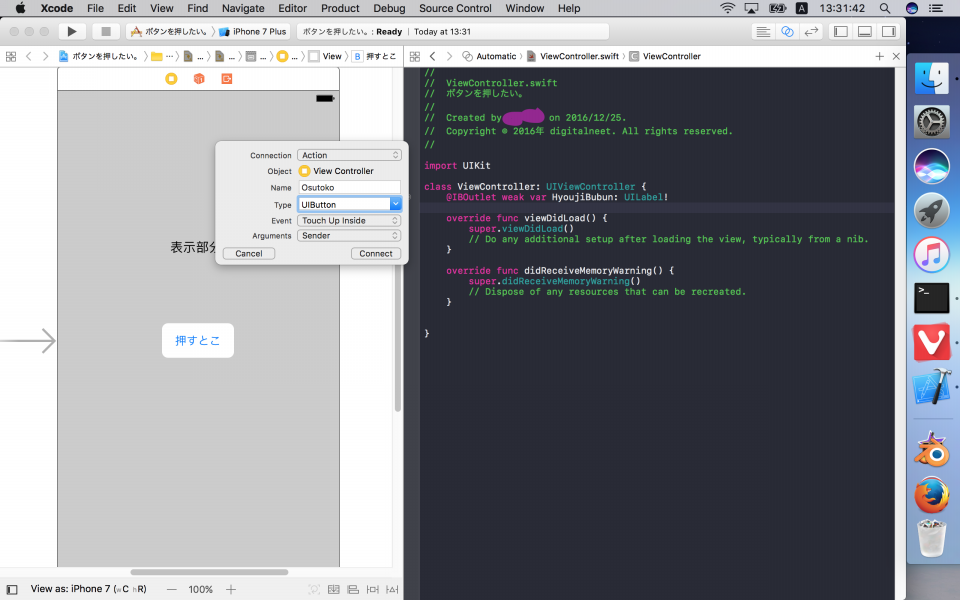Image resolution: width=960 pixels, height=600 pixels.
Task: Click the Connect button
Action: coord(376,253)
